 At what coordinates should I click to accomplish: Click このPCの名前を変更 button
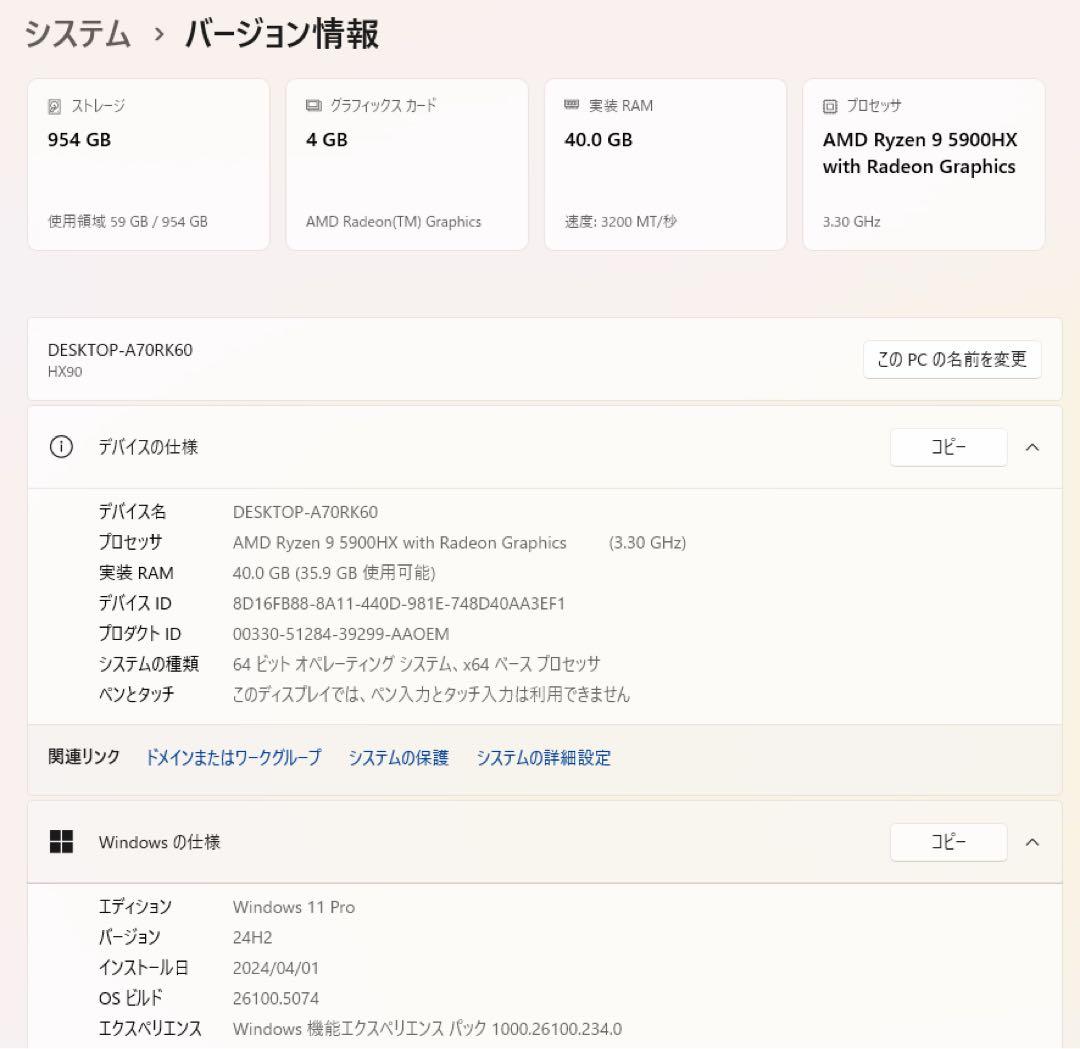[951, 359]
